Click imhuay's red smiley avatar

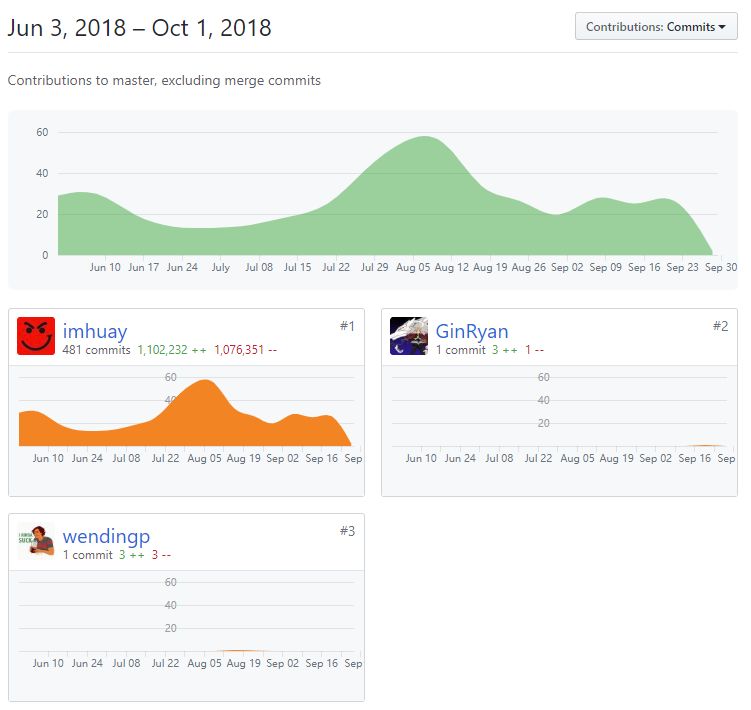(36, 336)
